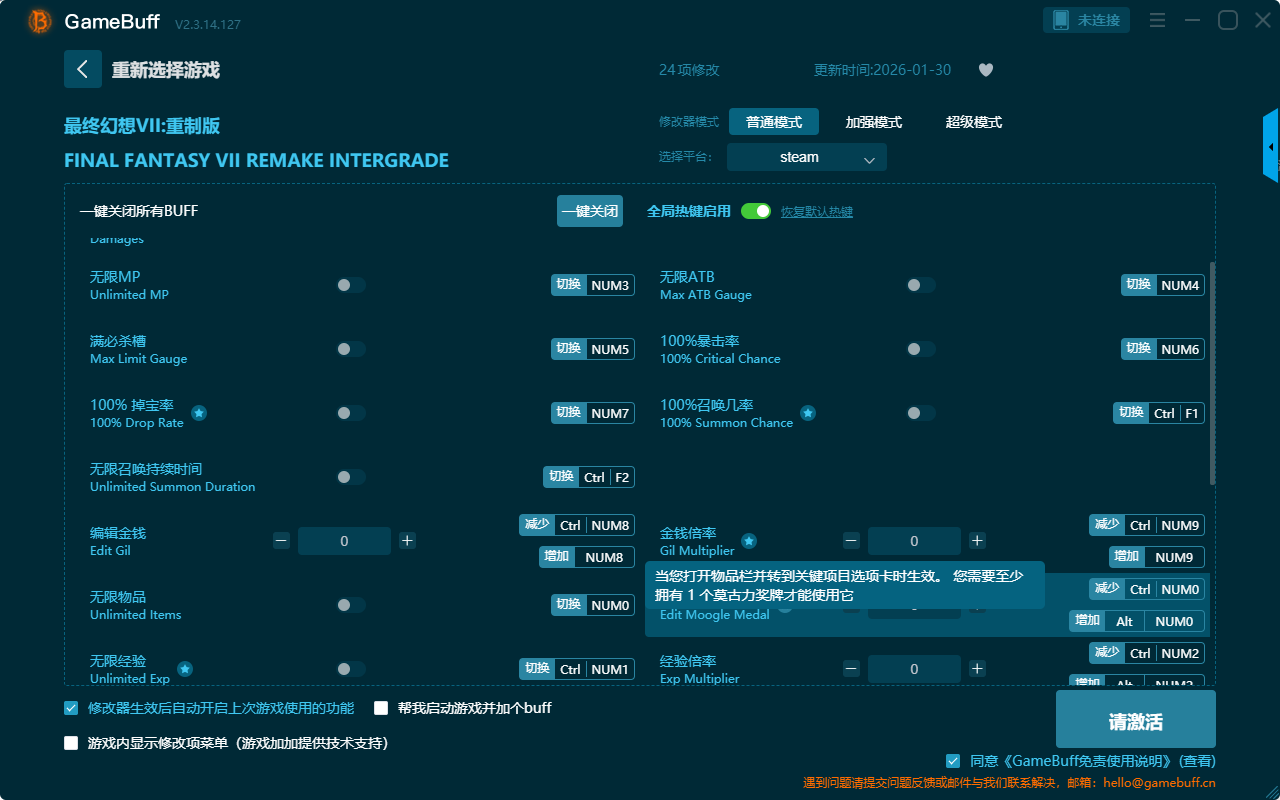
Task: Turn off the 全局热键启用 switch
Action: click(x=756, y=211)
